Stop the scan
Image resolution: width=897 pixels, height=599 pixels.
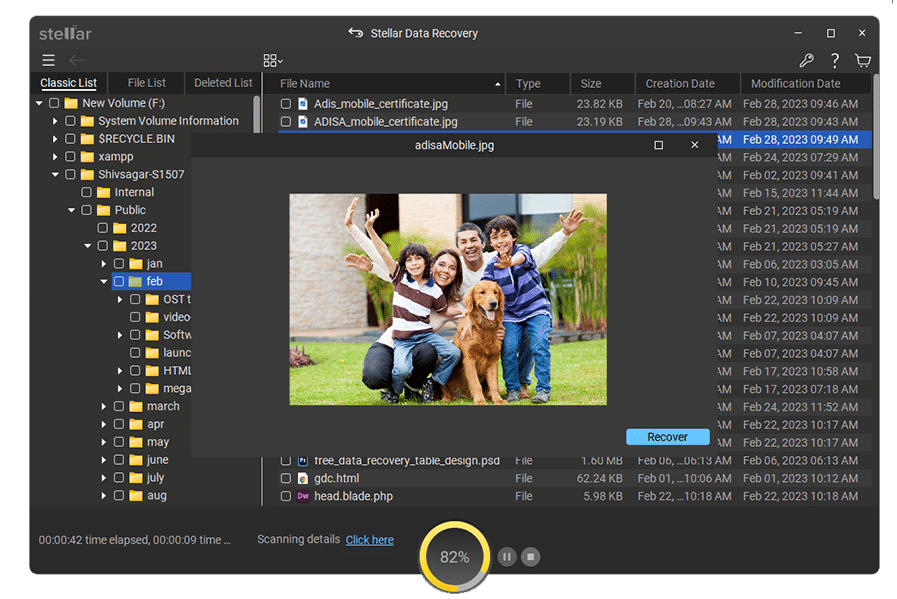[x=531, y=557]
